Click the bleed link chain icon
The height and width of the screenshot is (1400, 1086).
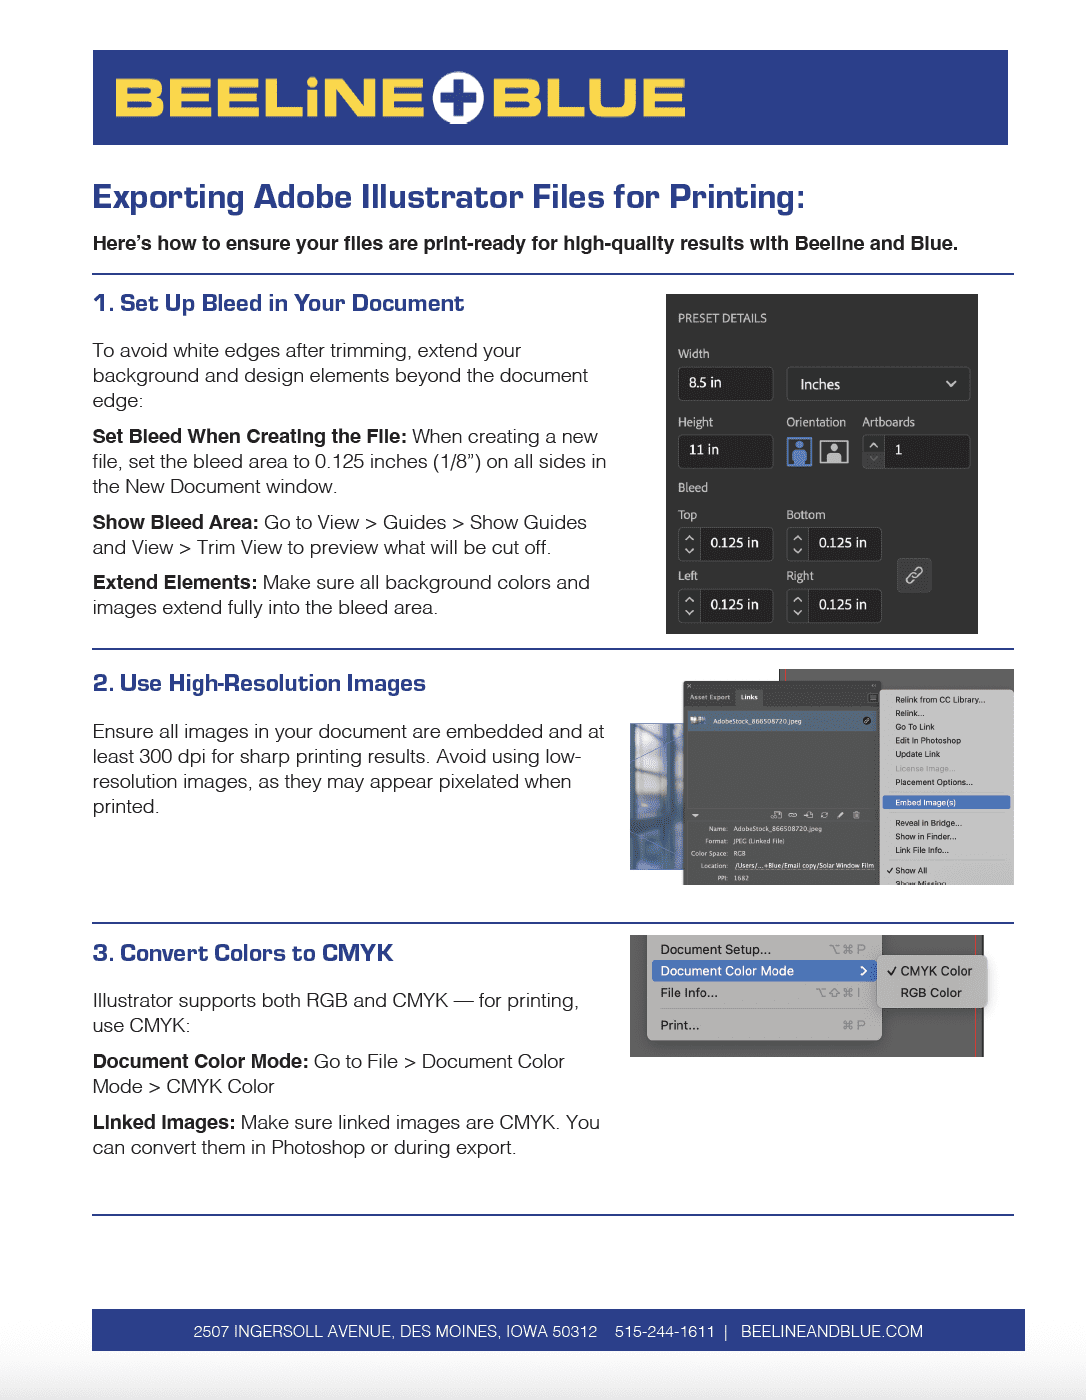click(x=914, y=575)
